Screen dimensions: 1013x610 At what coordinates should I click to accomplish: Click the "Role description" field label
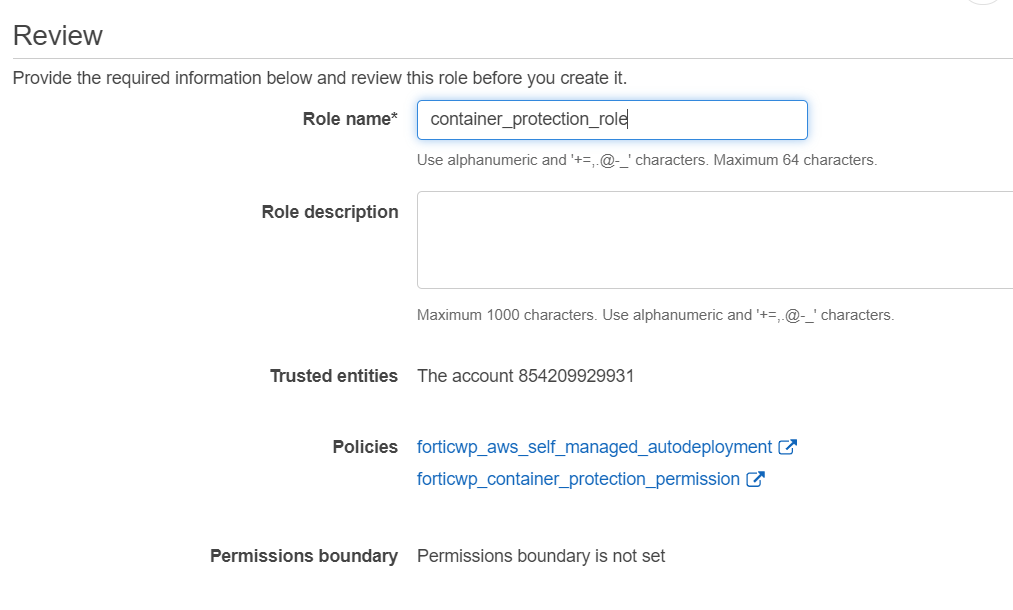(x=330, y=212)
